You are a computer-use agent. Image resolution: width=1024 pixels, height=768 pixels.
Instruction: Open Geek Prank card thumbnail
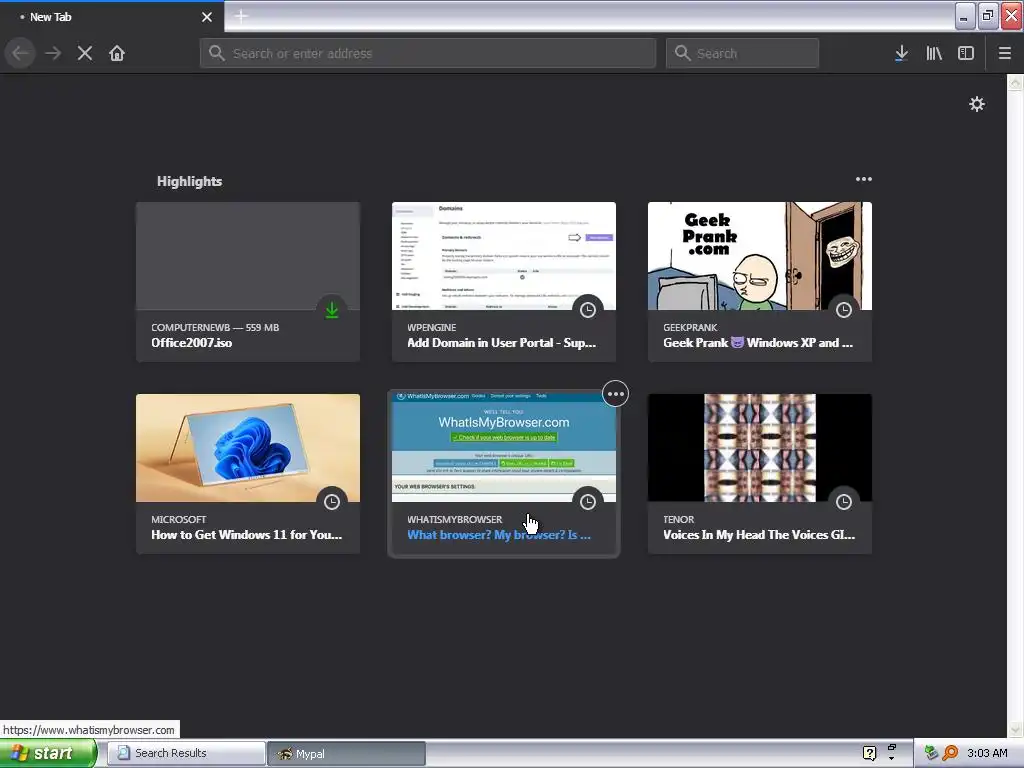click(x=760, y=256)
